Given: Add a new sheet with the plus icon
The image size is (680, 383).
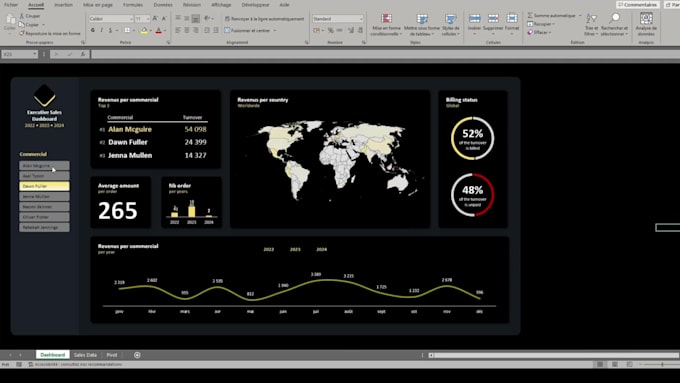Looking at the screenshot, I should [x=137, y=355].
